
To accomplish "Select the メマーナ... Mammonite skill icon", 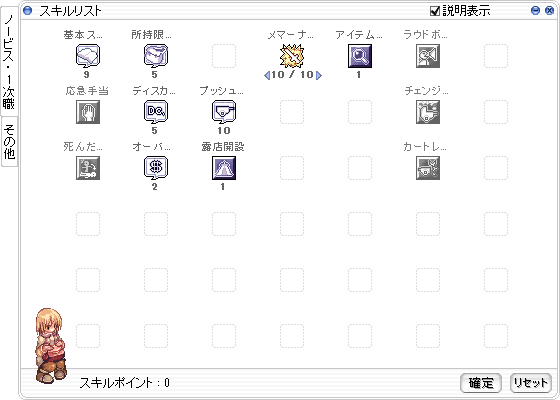I will coord(292,56).
